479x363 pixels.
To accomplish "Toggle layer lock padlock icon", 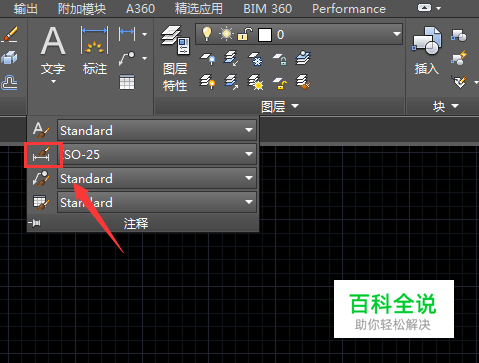I will click(x=244, y=34).
